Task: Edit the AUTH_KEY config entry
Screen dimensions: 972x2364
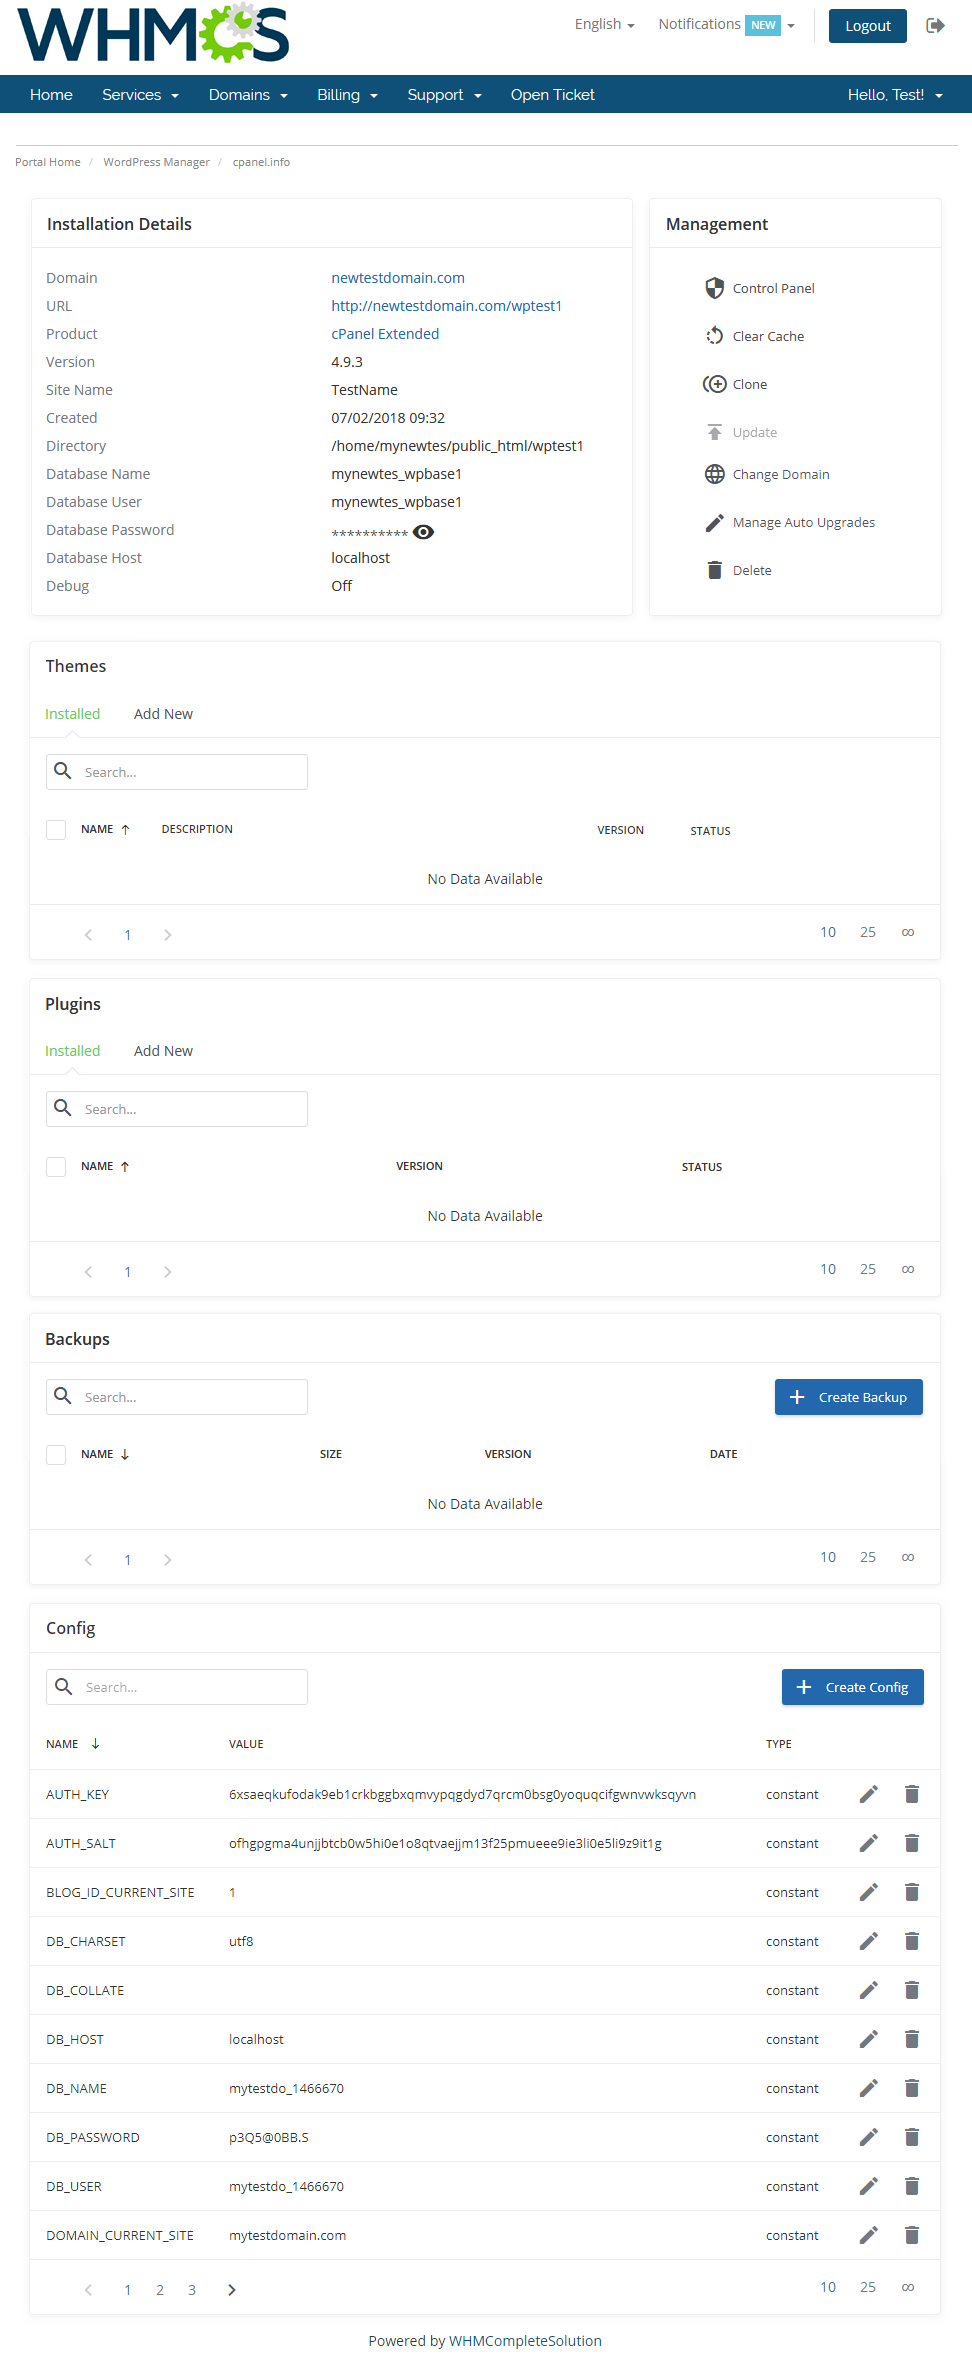Action: [868, 1794]
